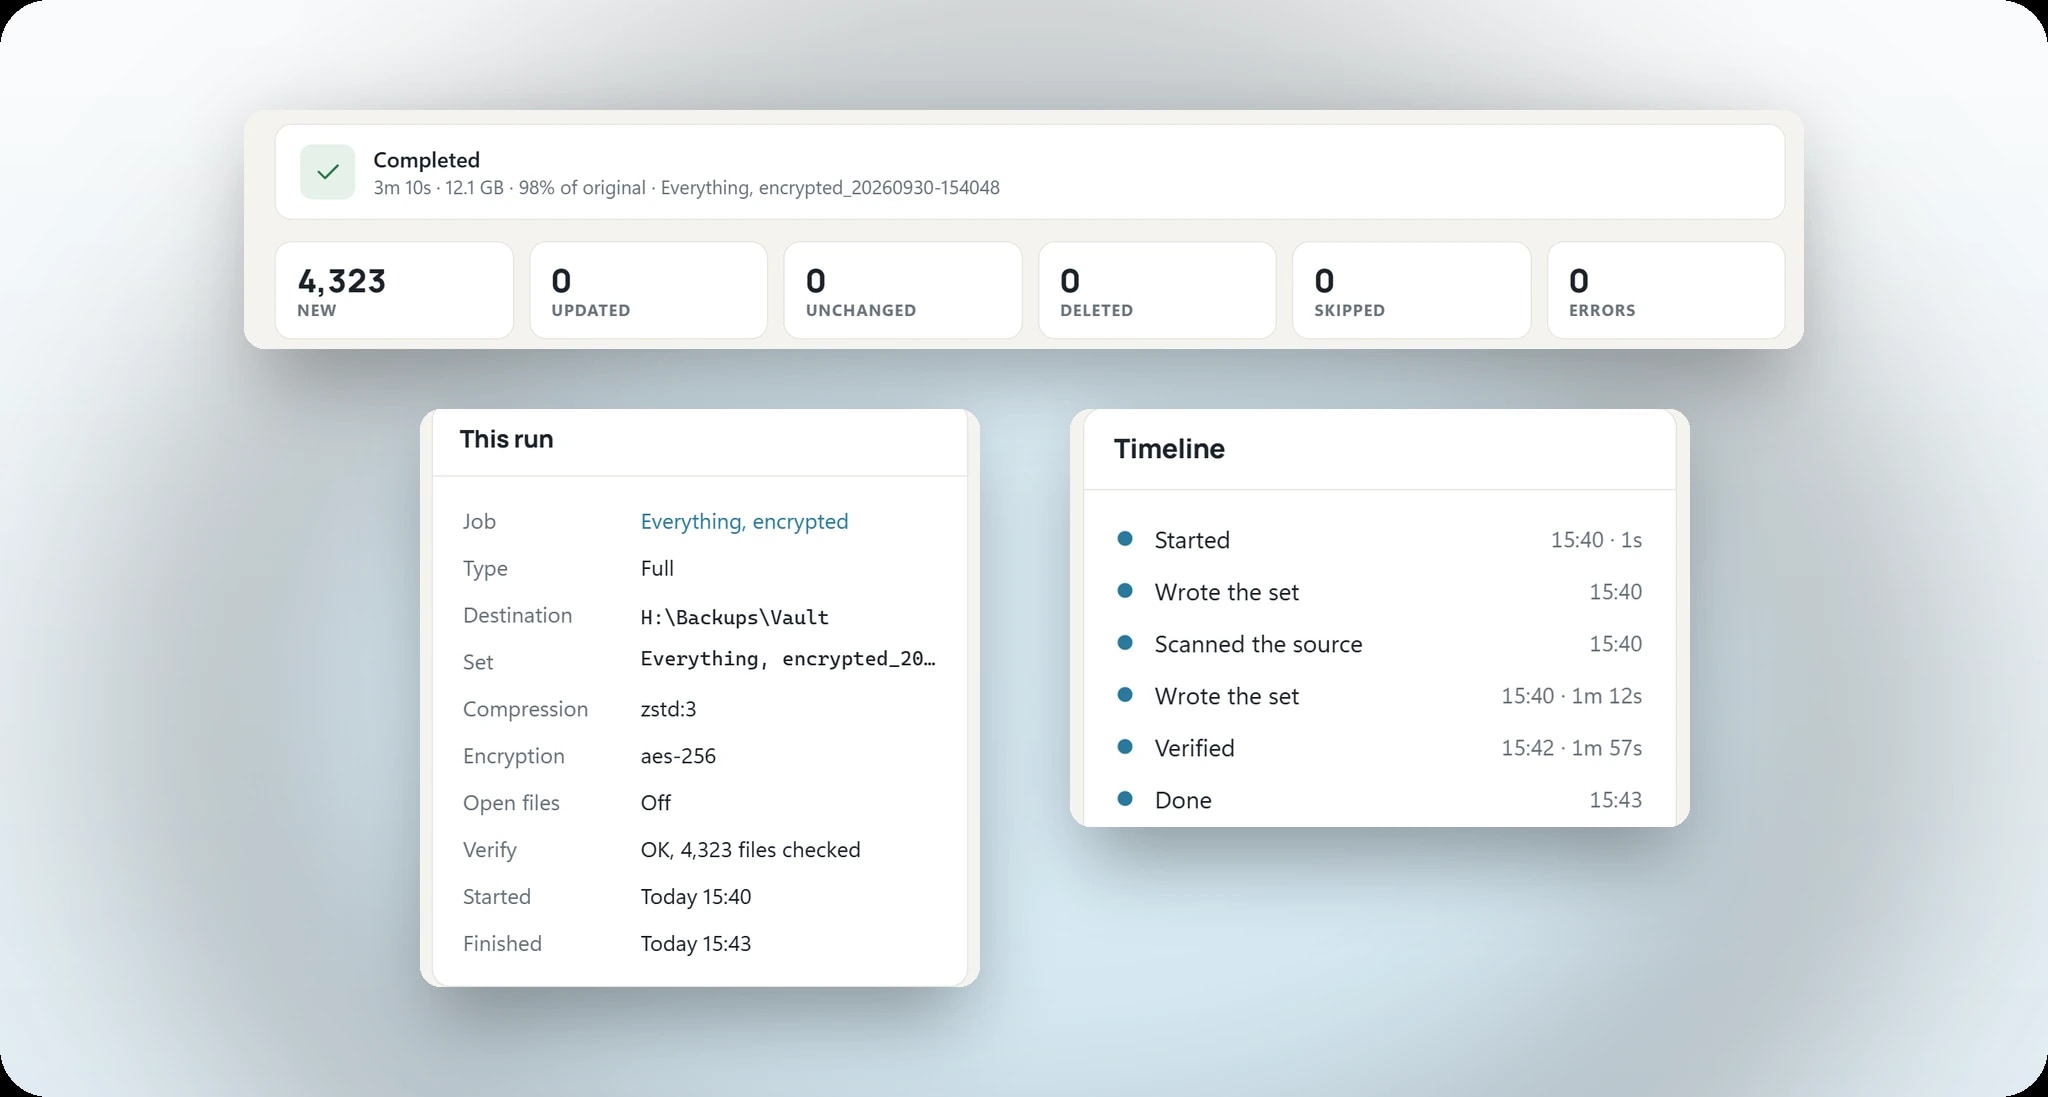This screenshot has height=1097, width=2048.
Task: Select the 4,323 New stat card
Action: click(394, 290)
